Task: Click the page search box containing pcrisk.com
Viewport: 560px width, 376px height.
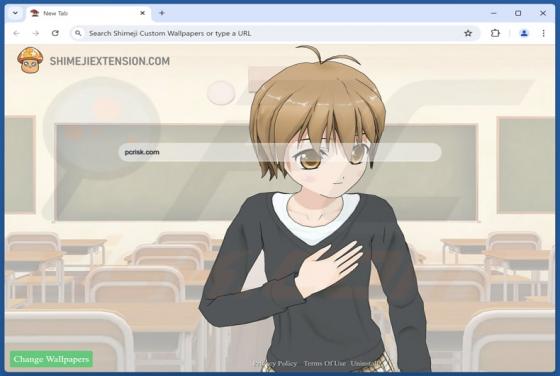Action: point(280,152)
